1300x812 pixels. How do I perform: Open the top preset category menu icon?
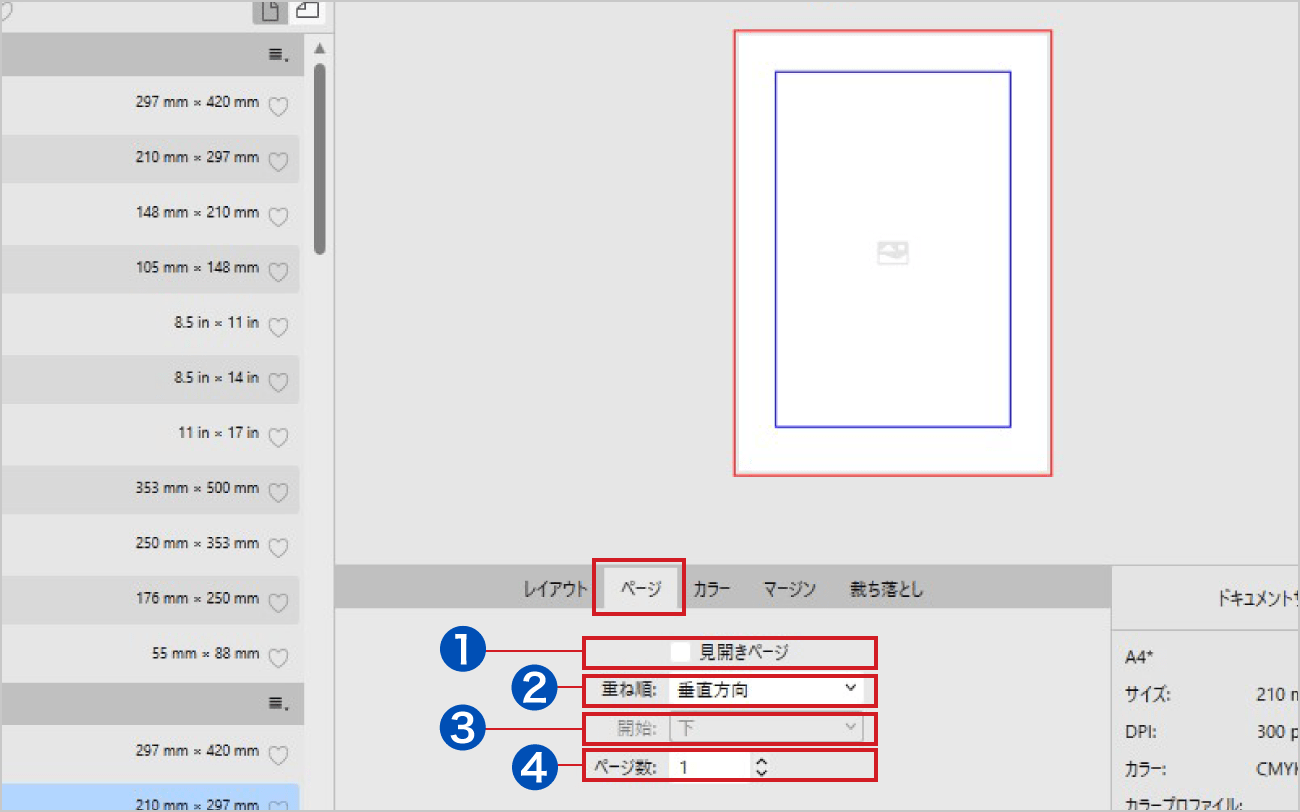pos(278,56)
